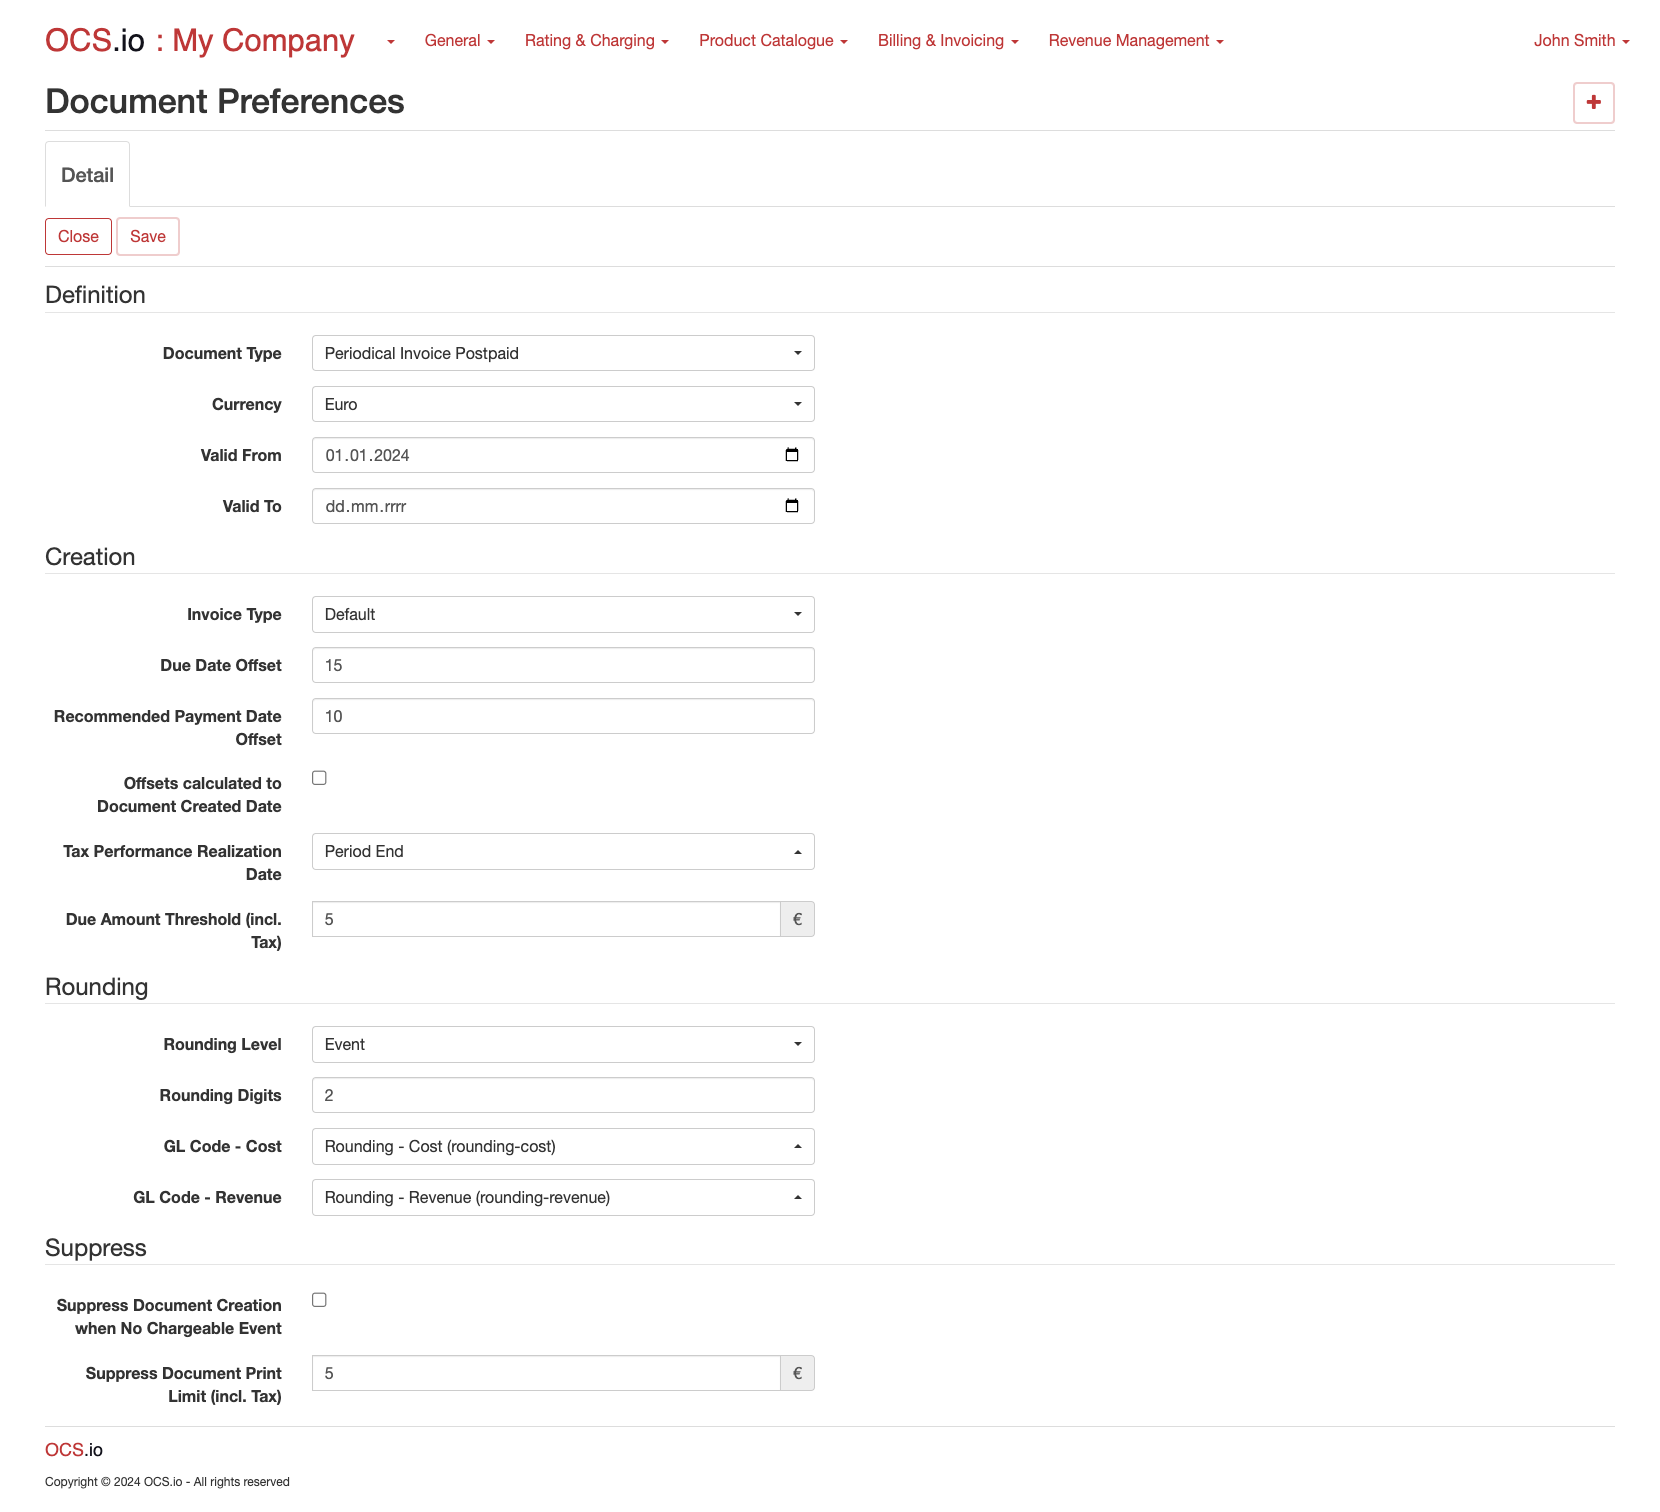Open the Tax Performance Realization Date dropdown

(x=563, y=851)
